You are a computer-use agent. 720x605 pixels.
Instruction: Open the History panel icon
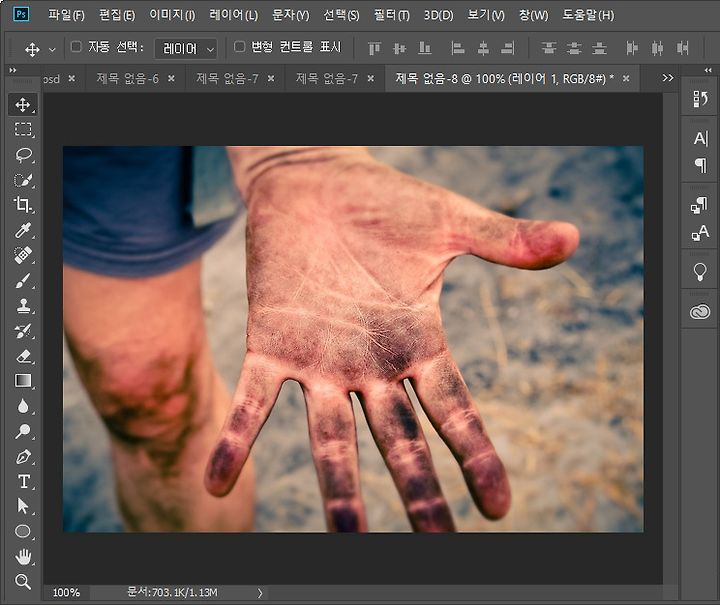click(700, 99)
